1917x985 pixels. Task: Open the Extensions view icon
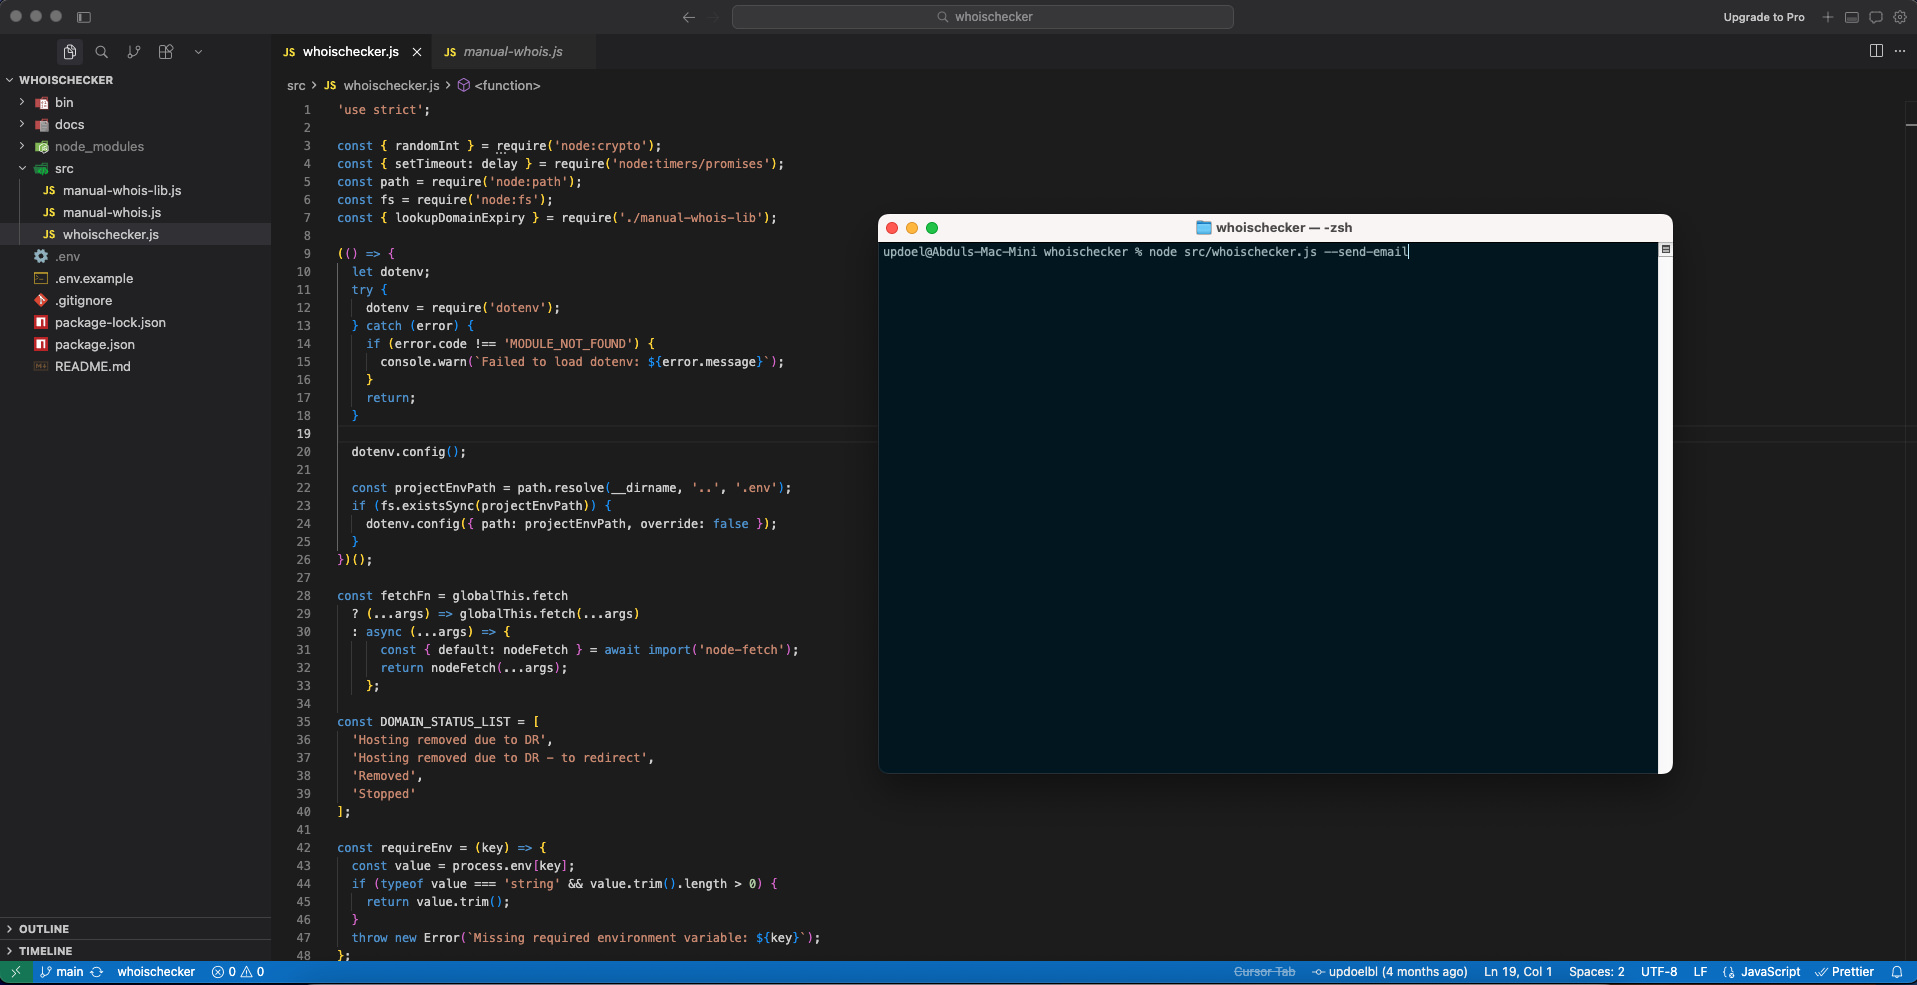point(166,52)
